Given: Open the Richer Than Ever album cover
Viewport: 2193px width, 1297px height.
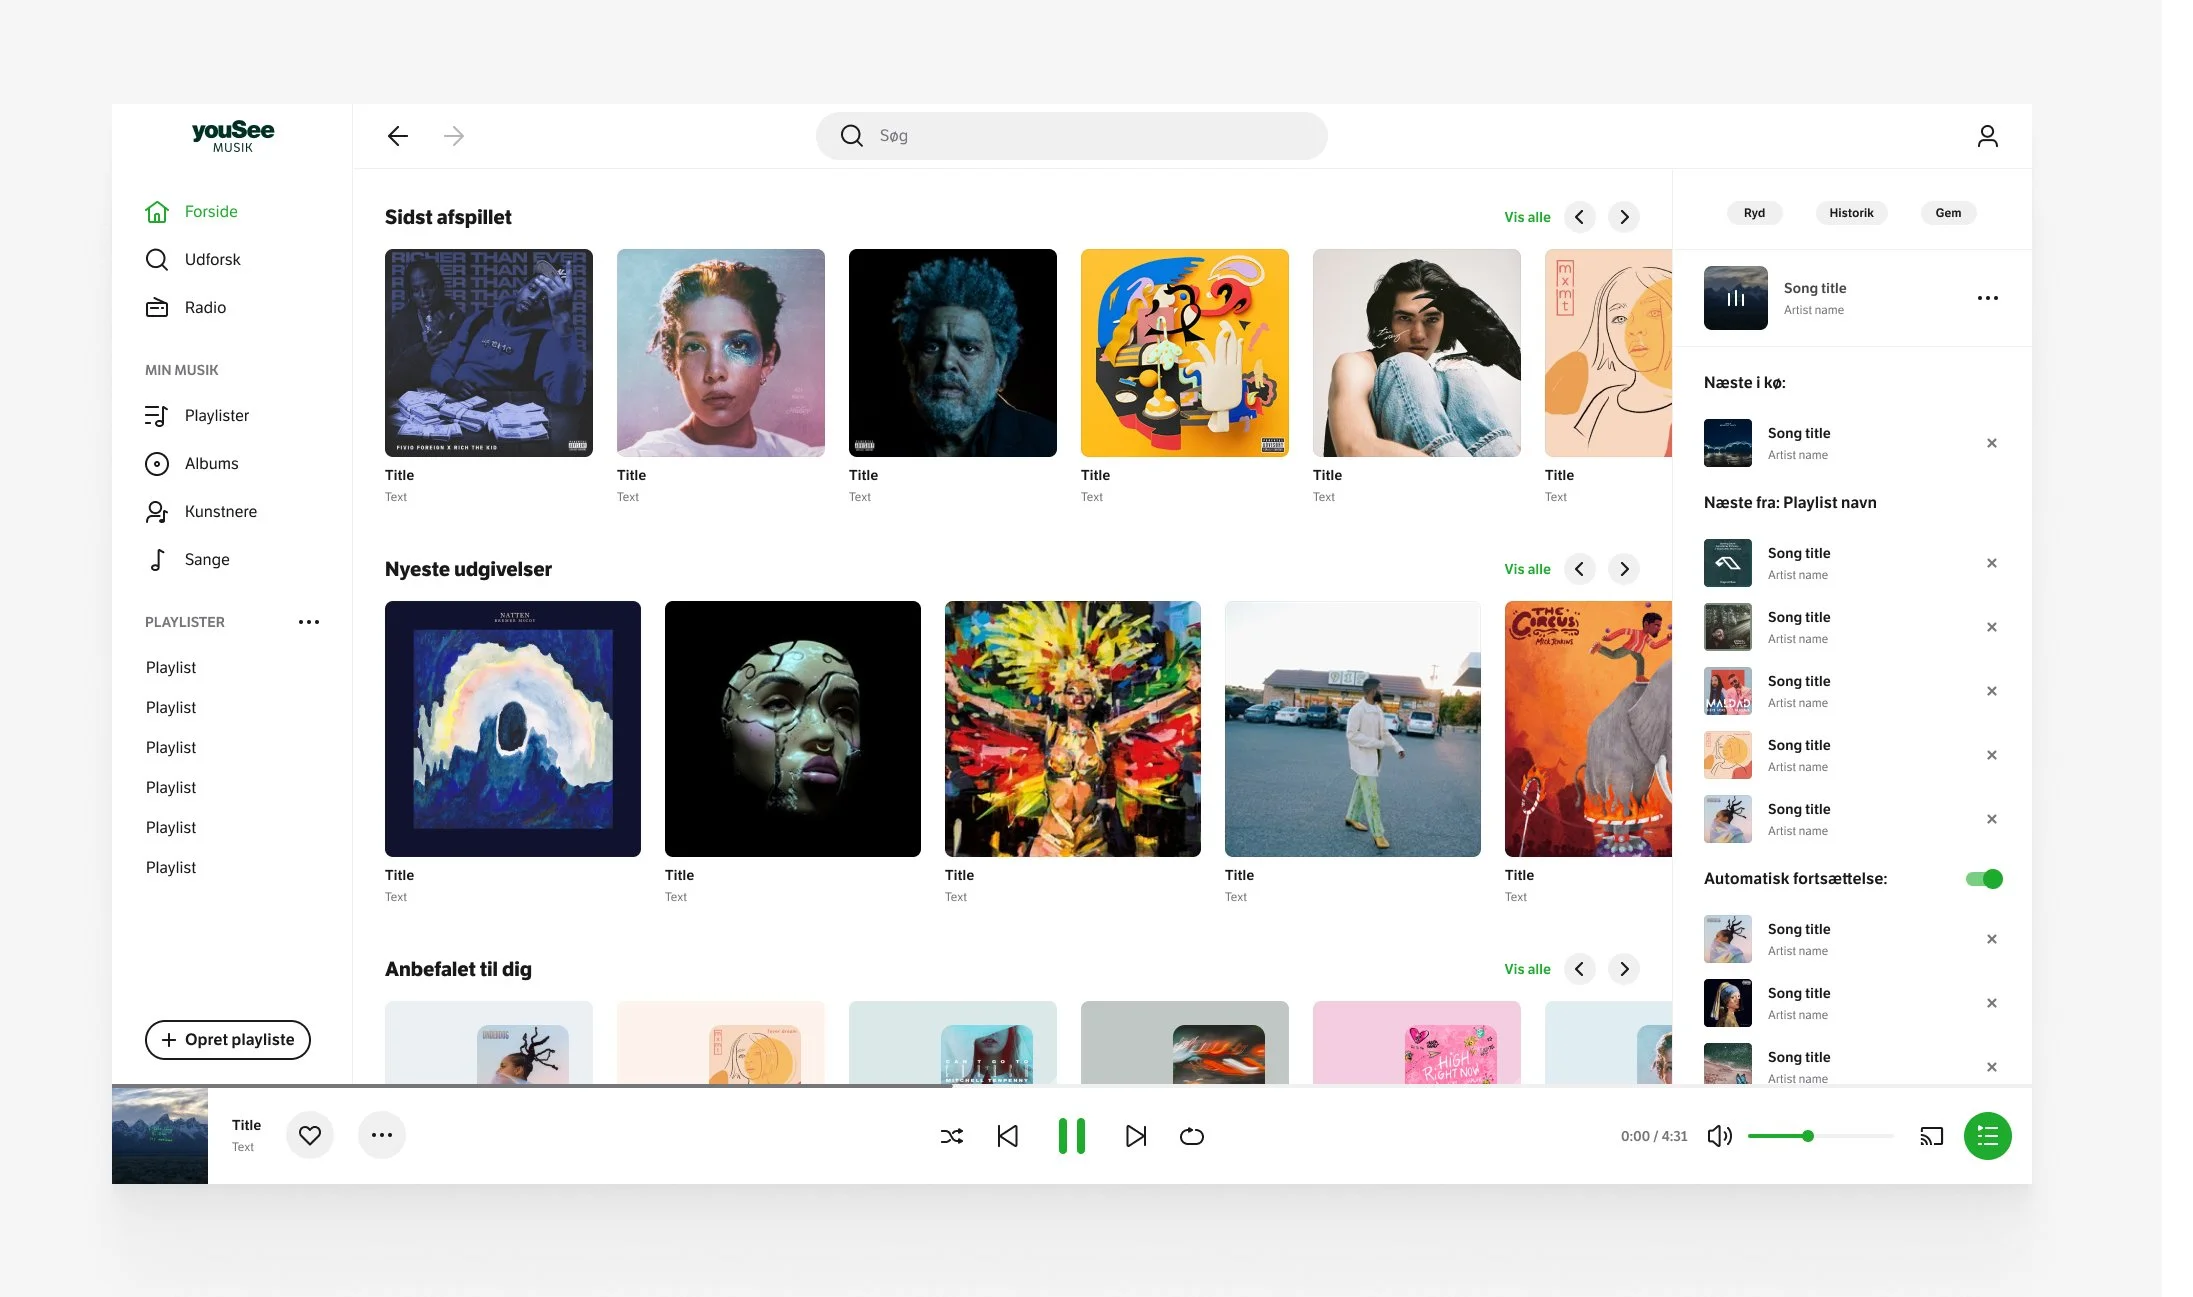Looking at the screenshot, I should pyautogui.click(x=489, y=353).
